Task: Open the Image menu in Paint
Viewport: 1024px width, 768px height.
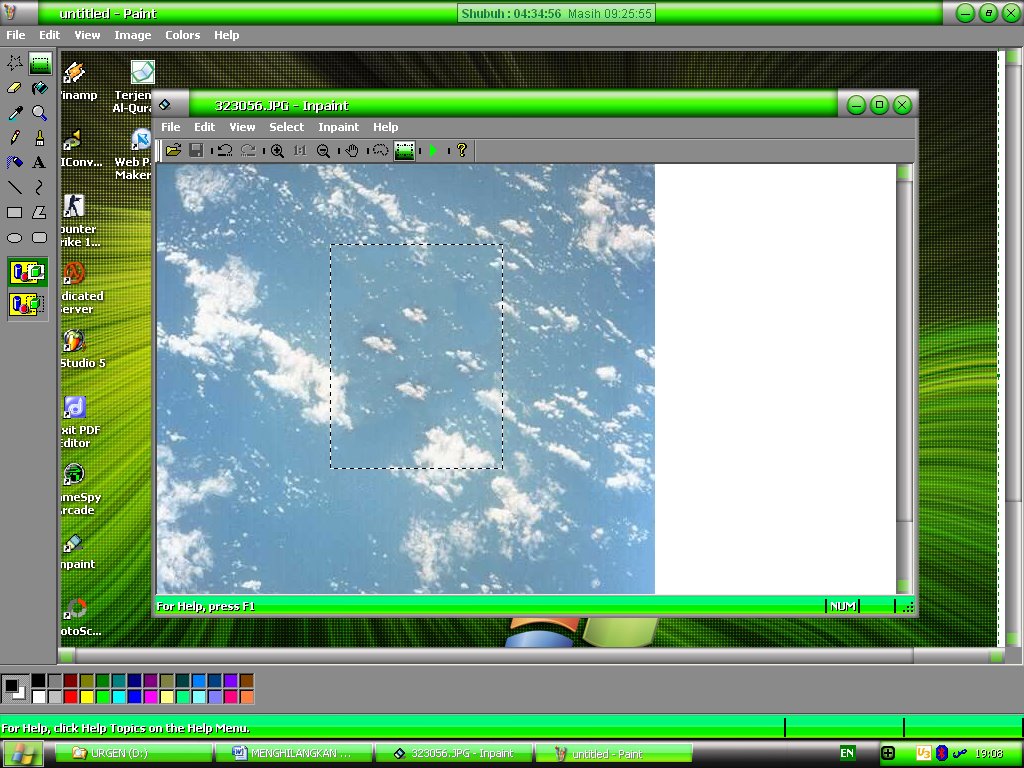Action: click(x=133, y=35)
